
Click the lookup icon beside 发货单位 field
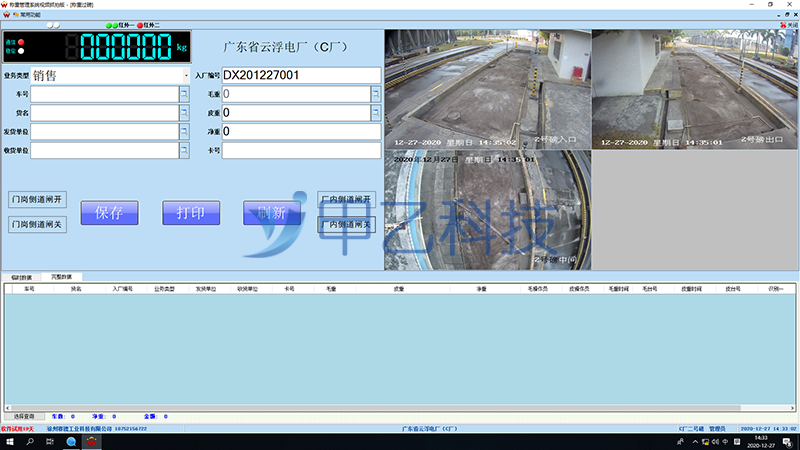click(x=184, y=131)
